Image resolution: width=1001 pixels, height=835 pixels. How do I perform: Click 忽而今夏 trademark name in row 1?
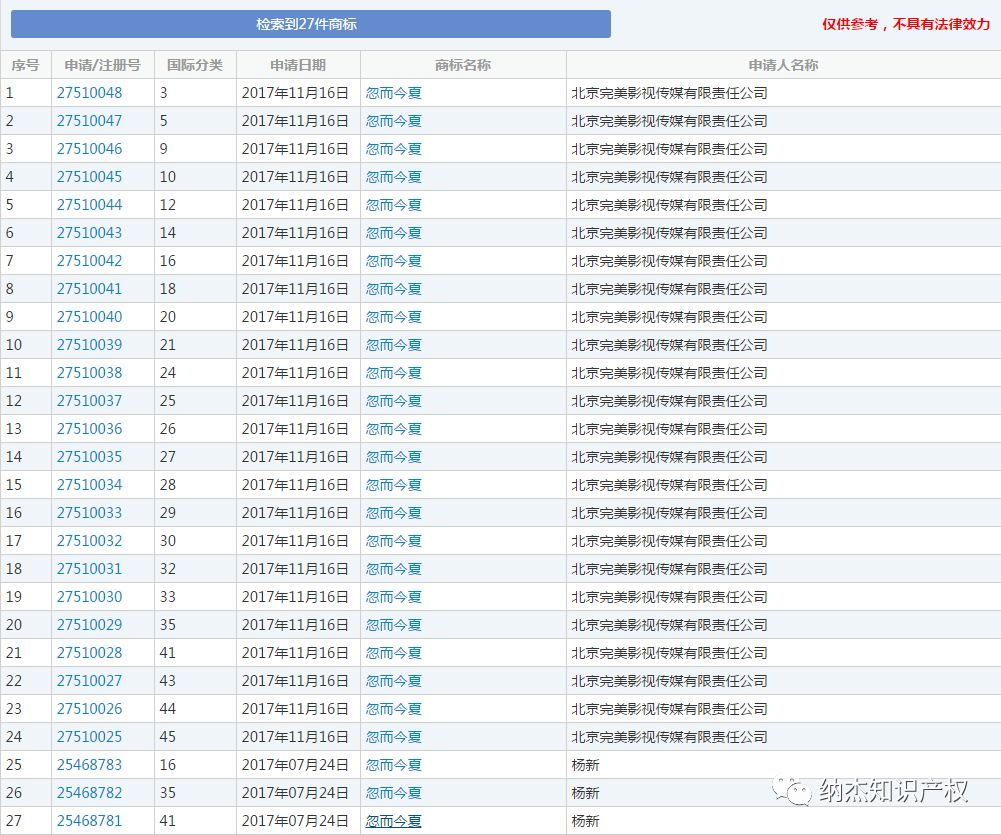[393, 93]
